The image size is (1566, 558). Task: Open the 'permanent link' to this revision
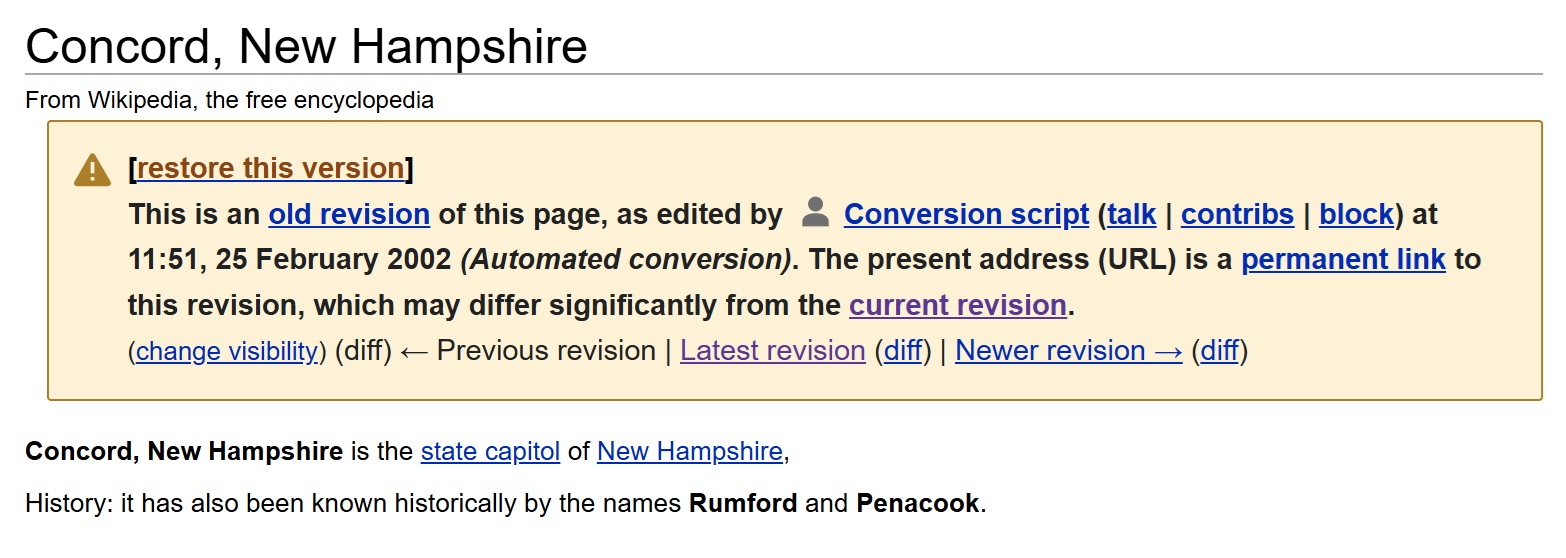point(1343,260)
